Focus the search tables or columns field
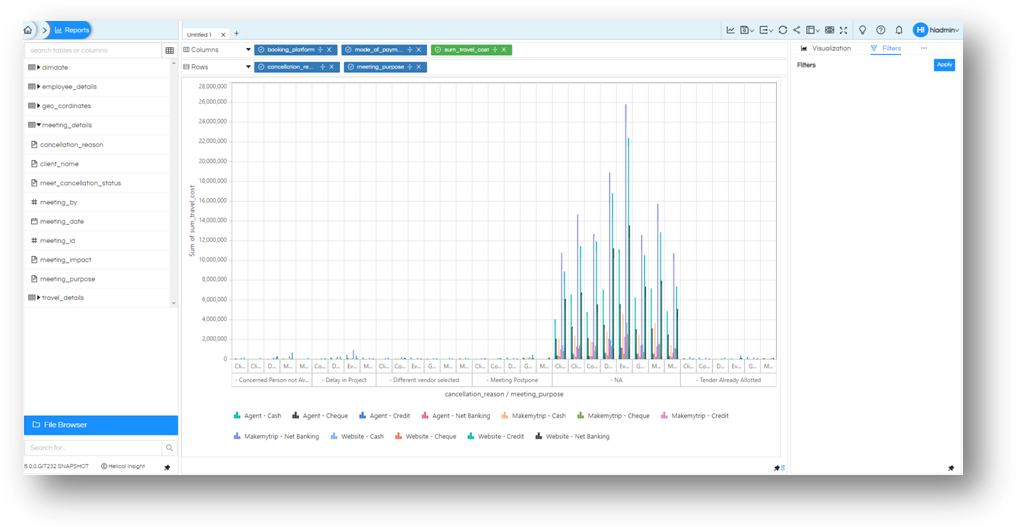Screen dimensions: 1017x527 (93, 50)
